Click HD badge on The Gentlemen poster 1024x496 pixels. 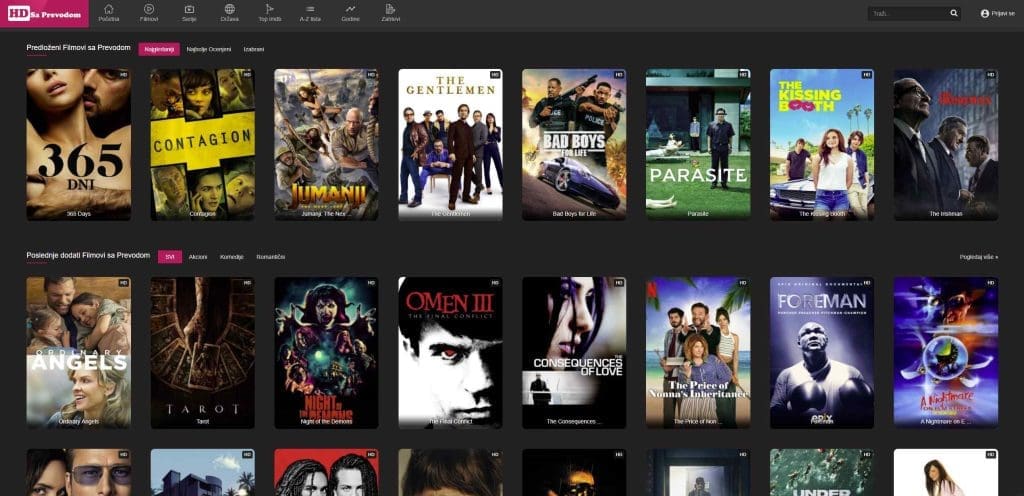(494, 75)
